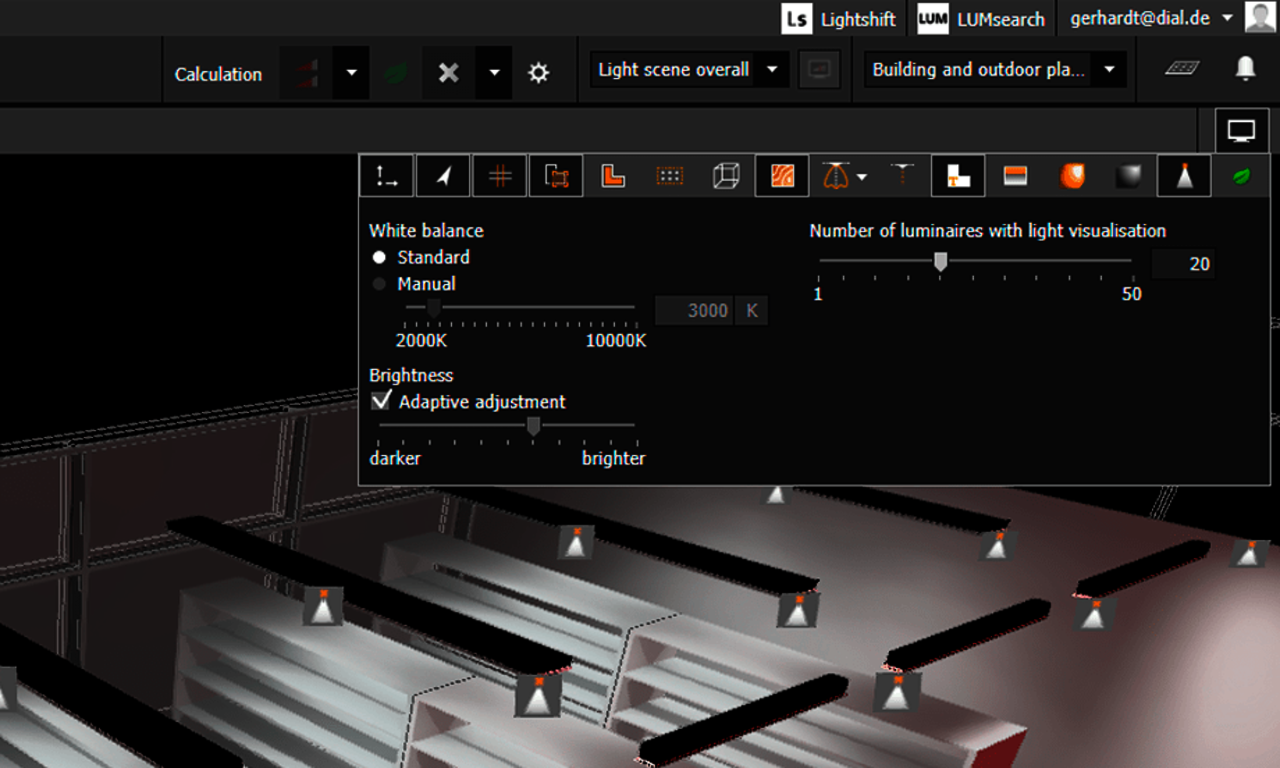Click the notification bell icon

coord(1245,68)
